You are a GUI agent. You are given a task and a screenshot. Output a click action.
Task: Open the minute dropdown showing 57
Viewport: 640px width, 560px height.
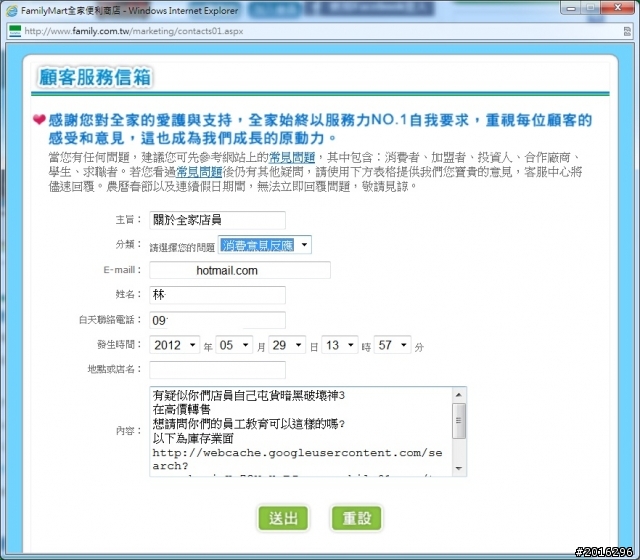click(x=393, y=345)
